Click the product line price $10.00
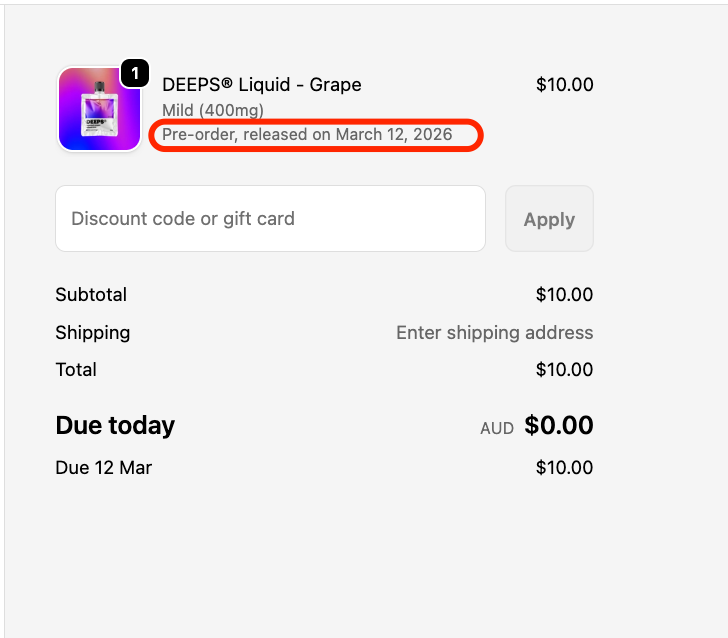The image size is (728, 638). pyautogui.click(x=564, y=85)
